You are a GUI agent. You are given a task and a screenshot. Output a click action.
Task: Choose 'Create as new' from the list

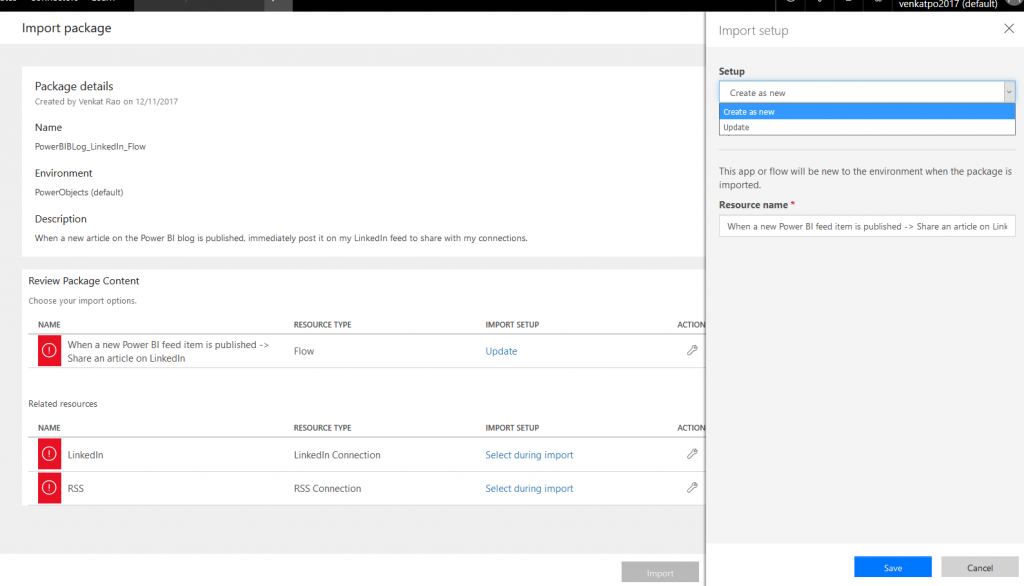pyautogui.click(x=866, y=112)
